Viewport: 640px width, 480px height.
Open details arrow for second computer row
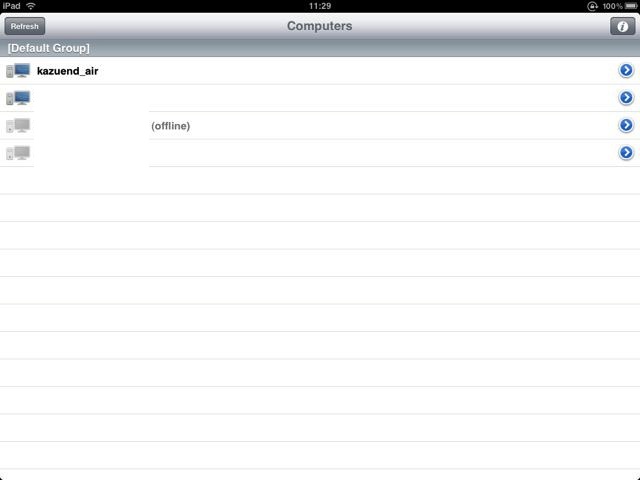click(626, 98)
